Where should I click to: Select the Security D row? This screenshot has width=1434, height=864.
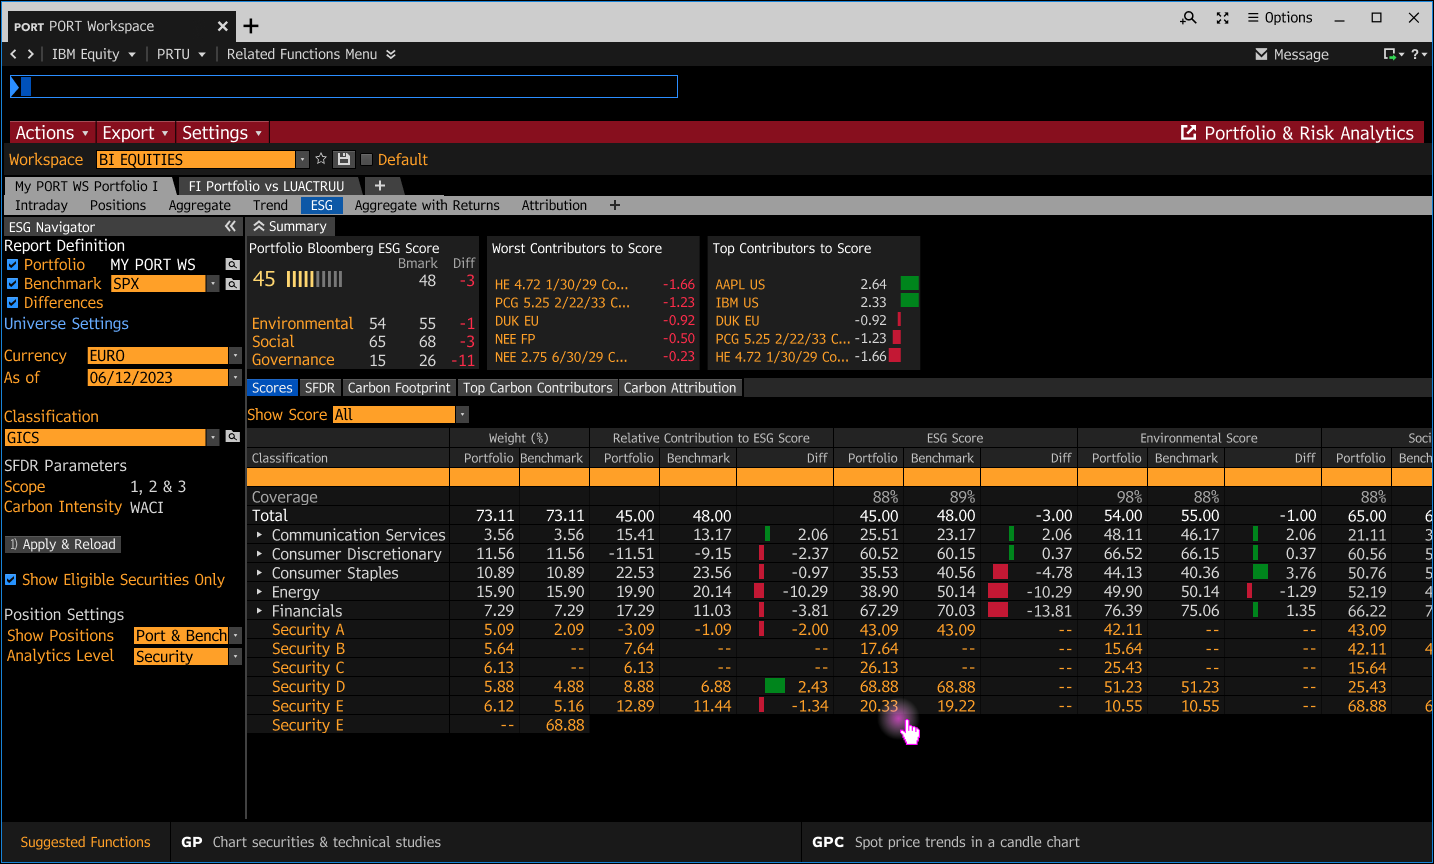pyautogui.click(x=839, y=687)
